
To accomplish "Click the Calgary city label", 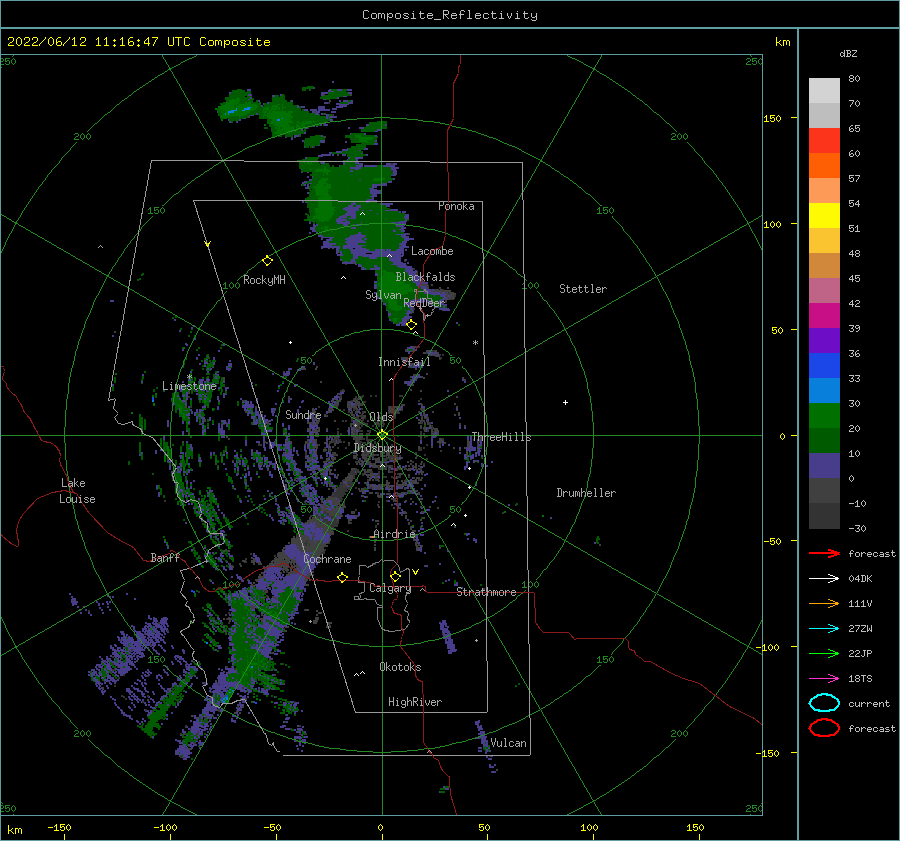I will tap(390, 588).
